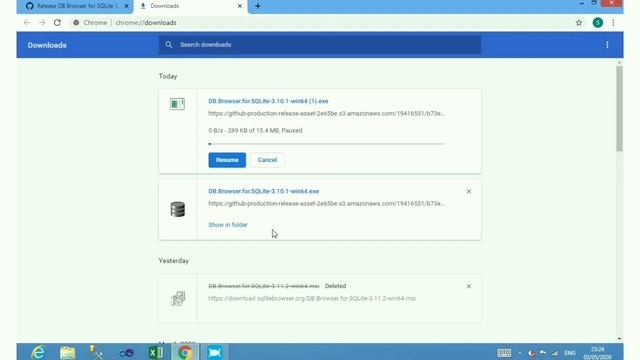Image resolution: width=640 pixels, height=360 pixels.
Task: Open Chrome profile avatar
Action: (598, 23)
